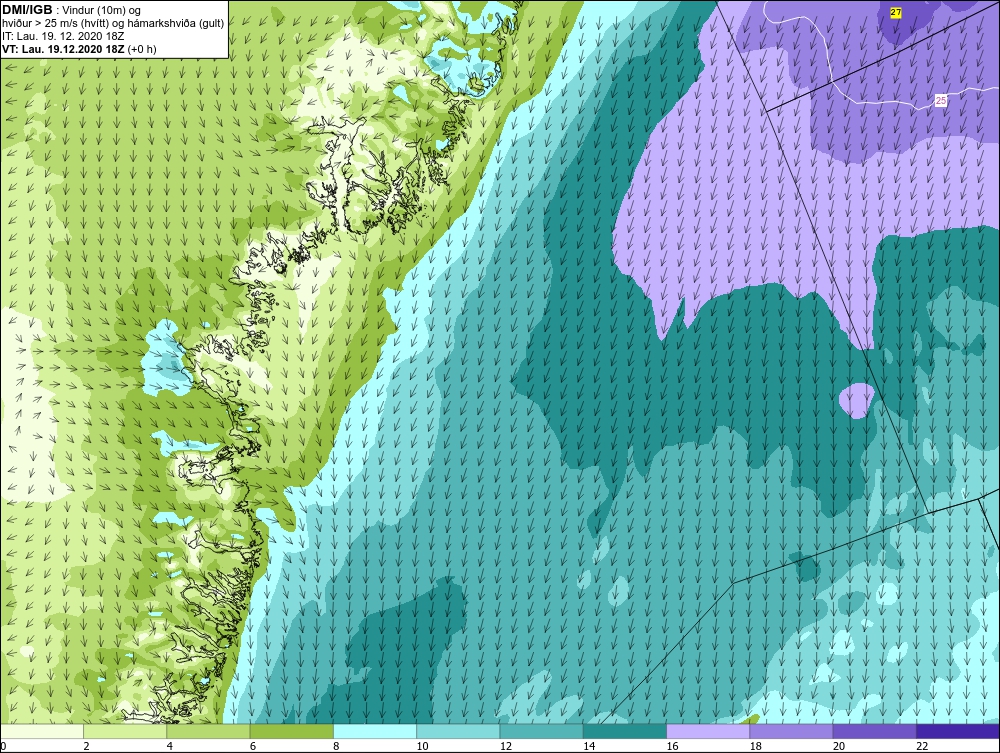Click the 20-22 m/s violet legend swatch
Screen dimensions: 1000x753
(x=875, y=731)
